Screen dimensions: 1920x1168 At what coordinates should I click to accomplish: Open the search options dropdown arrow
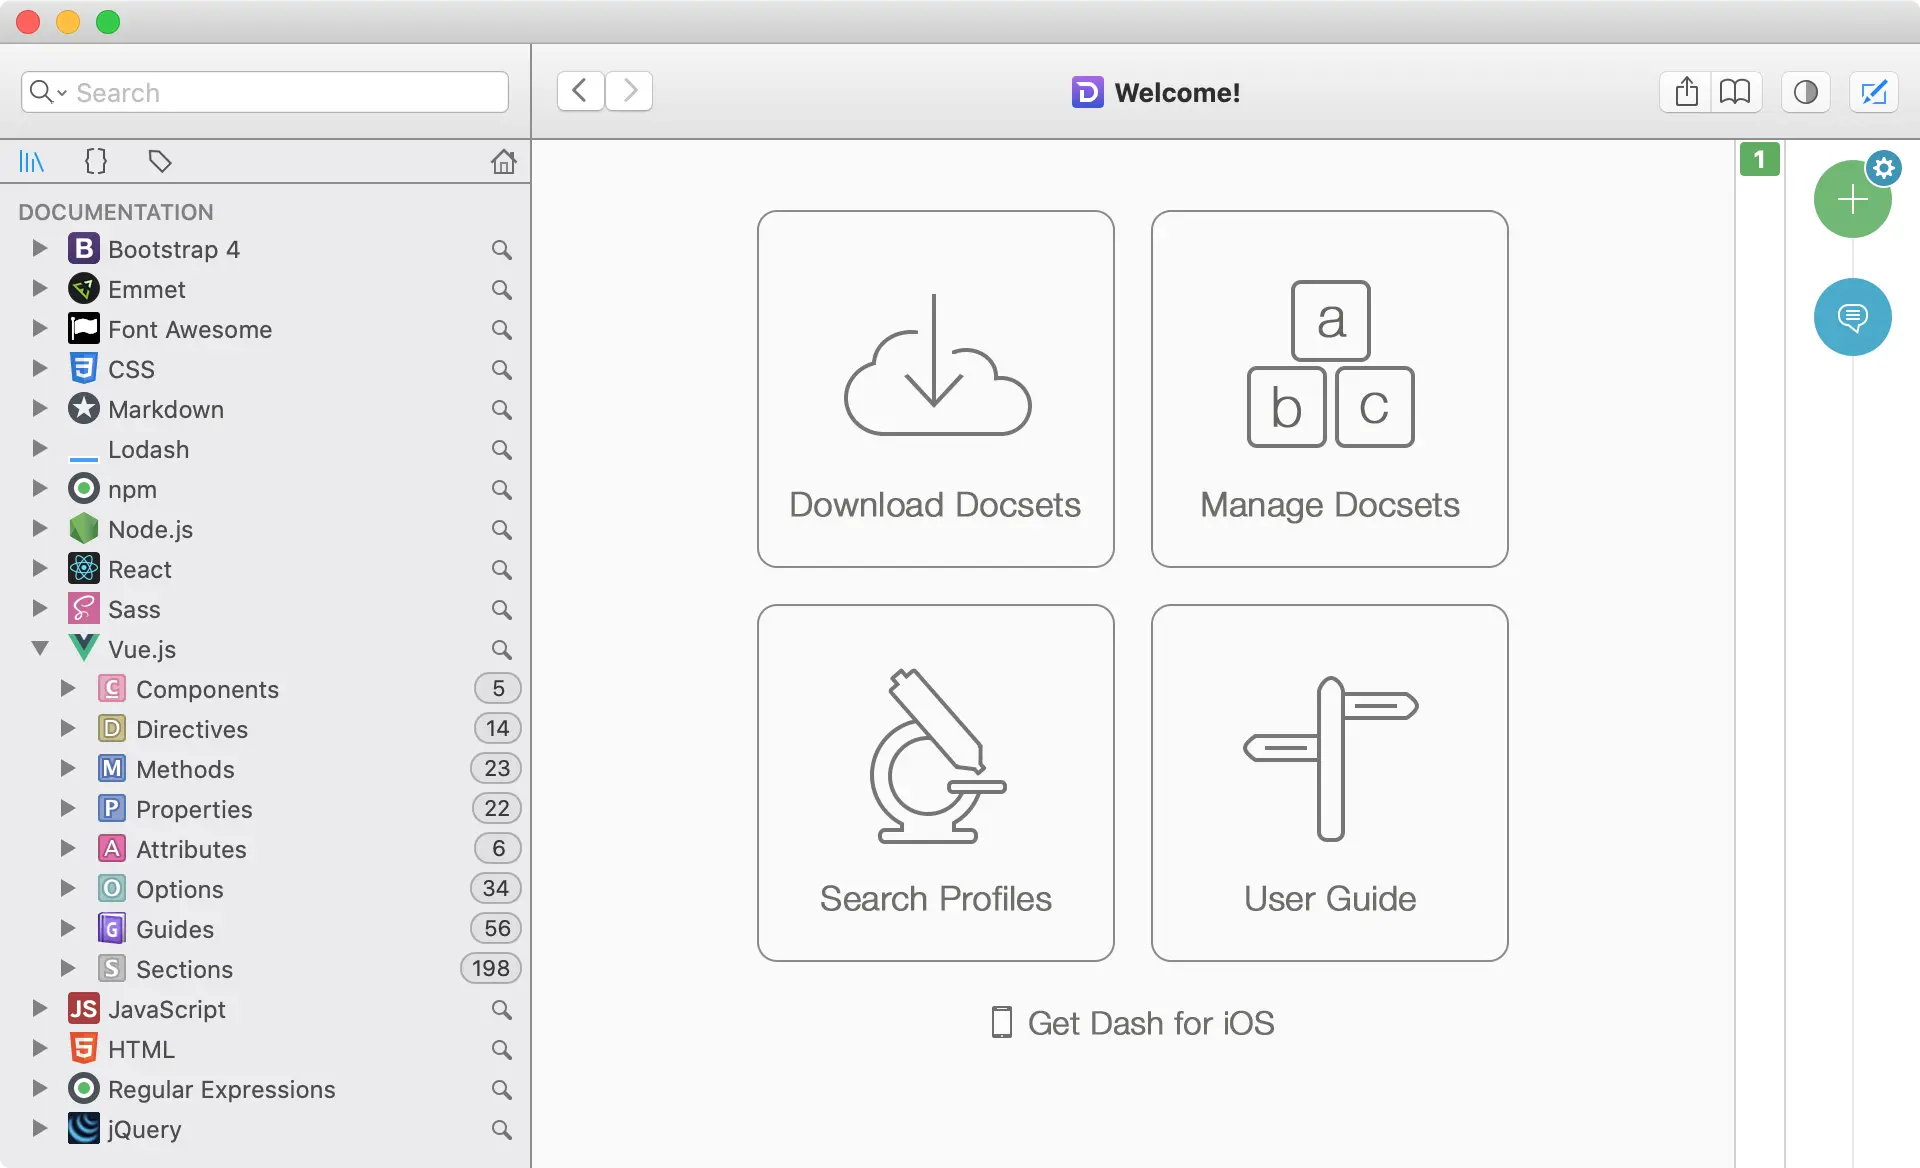pos(62,93)
